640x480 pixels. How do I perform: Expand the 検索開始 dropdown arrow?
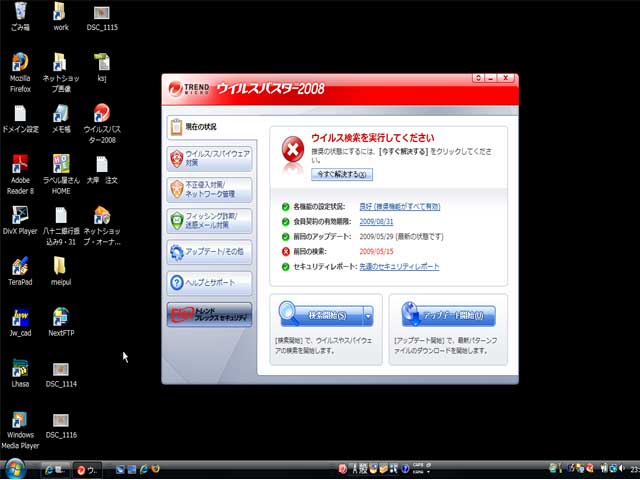(x=369, y=316)
